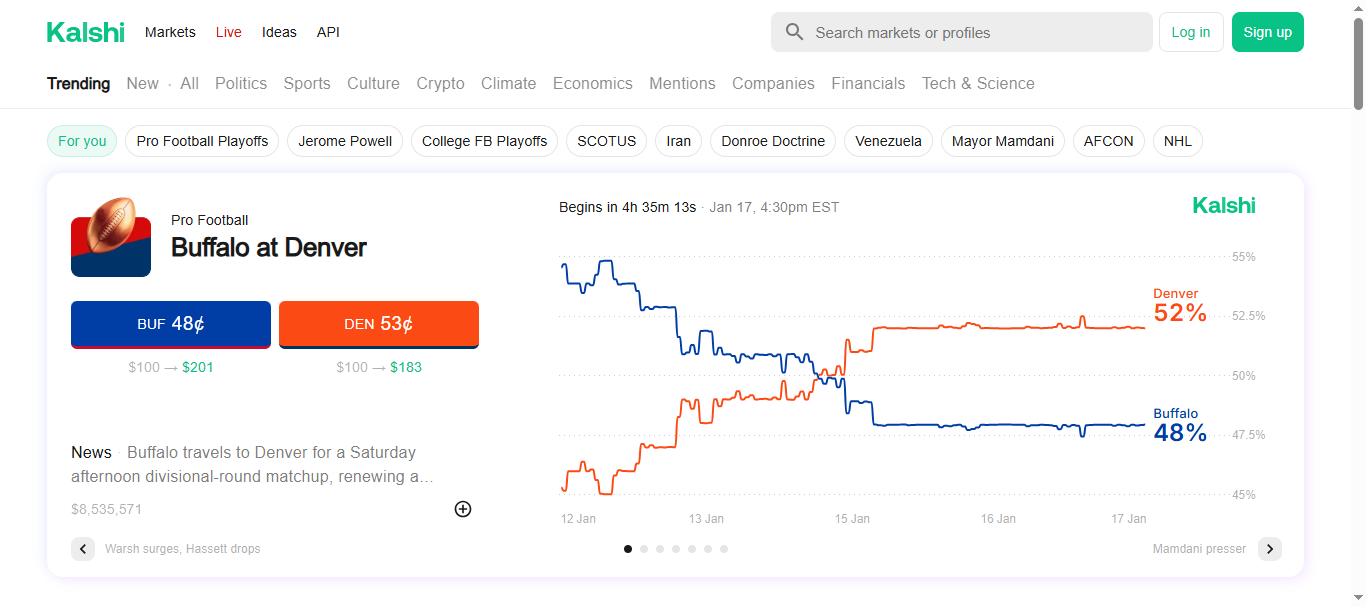Click the Log in button

[1190, 32]
